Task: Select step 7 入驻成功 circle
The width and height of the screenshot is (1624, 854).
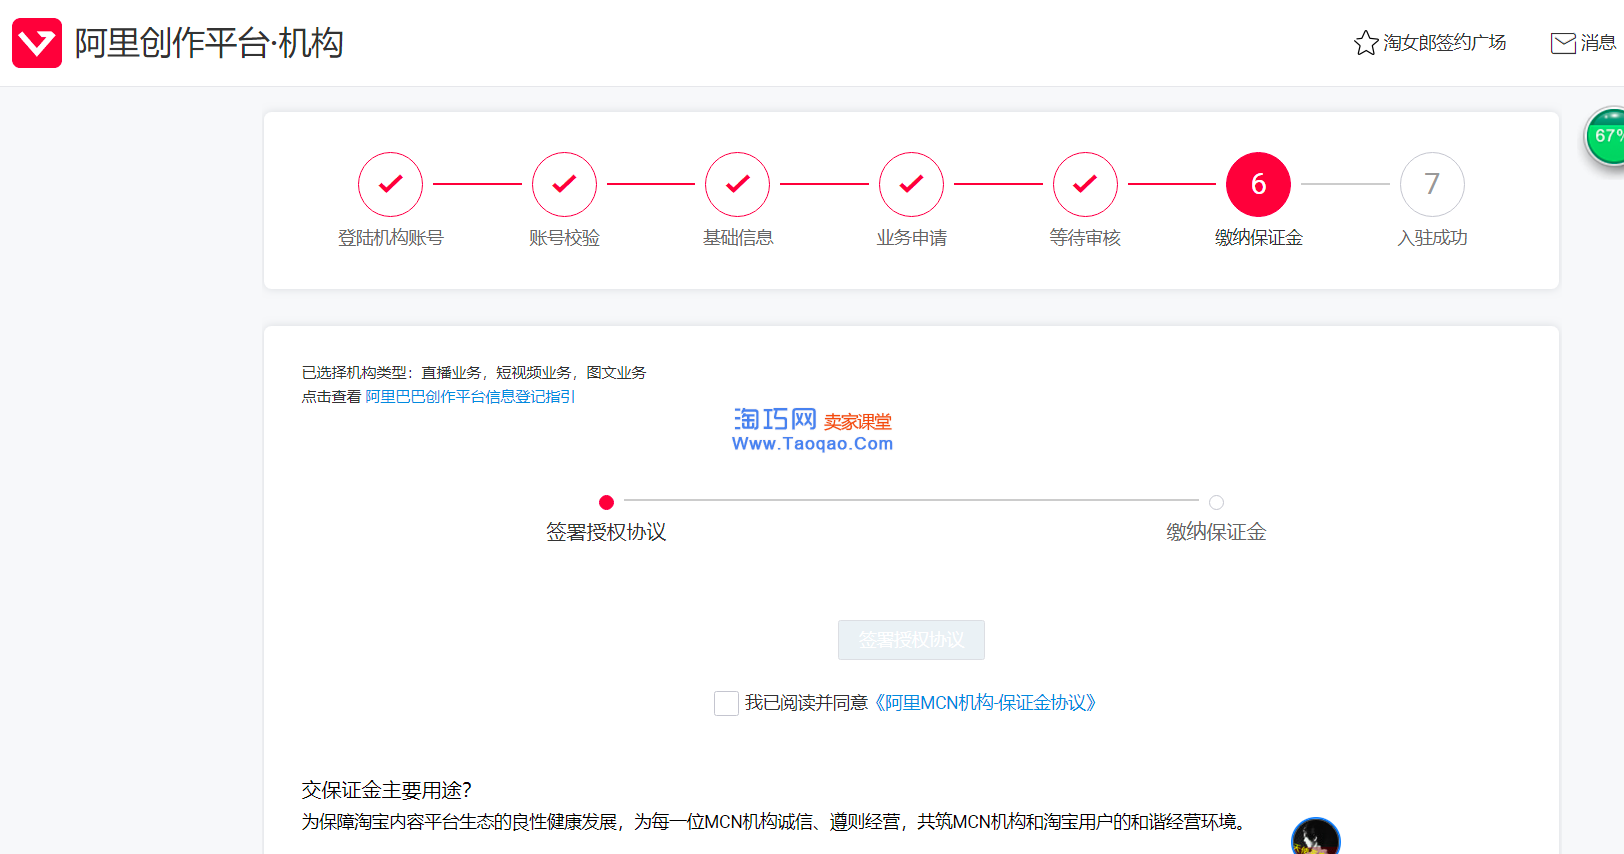Action: [x=1432, y=184]
